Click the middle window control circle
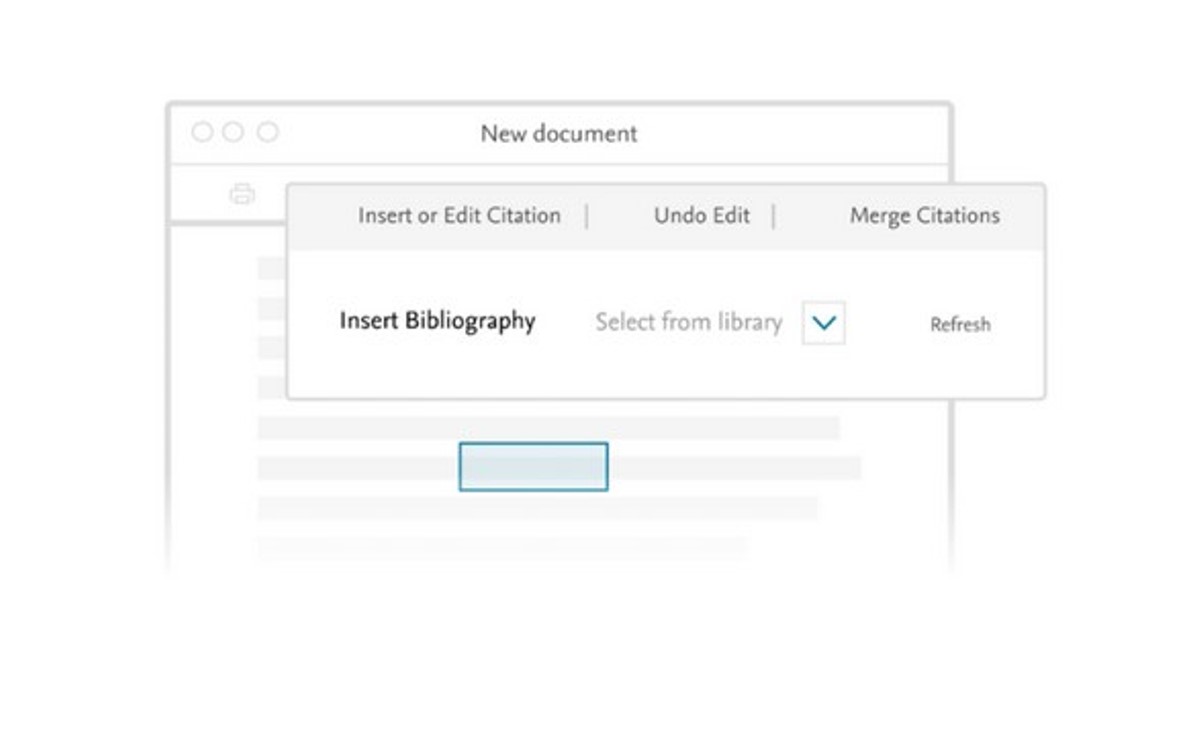1200x742 pixels. pos(234,132)
